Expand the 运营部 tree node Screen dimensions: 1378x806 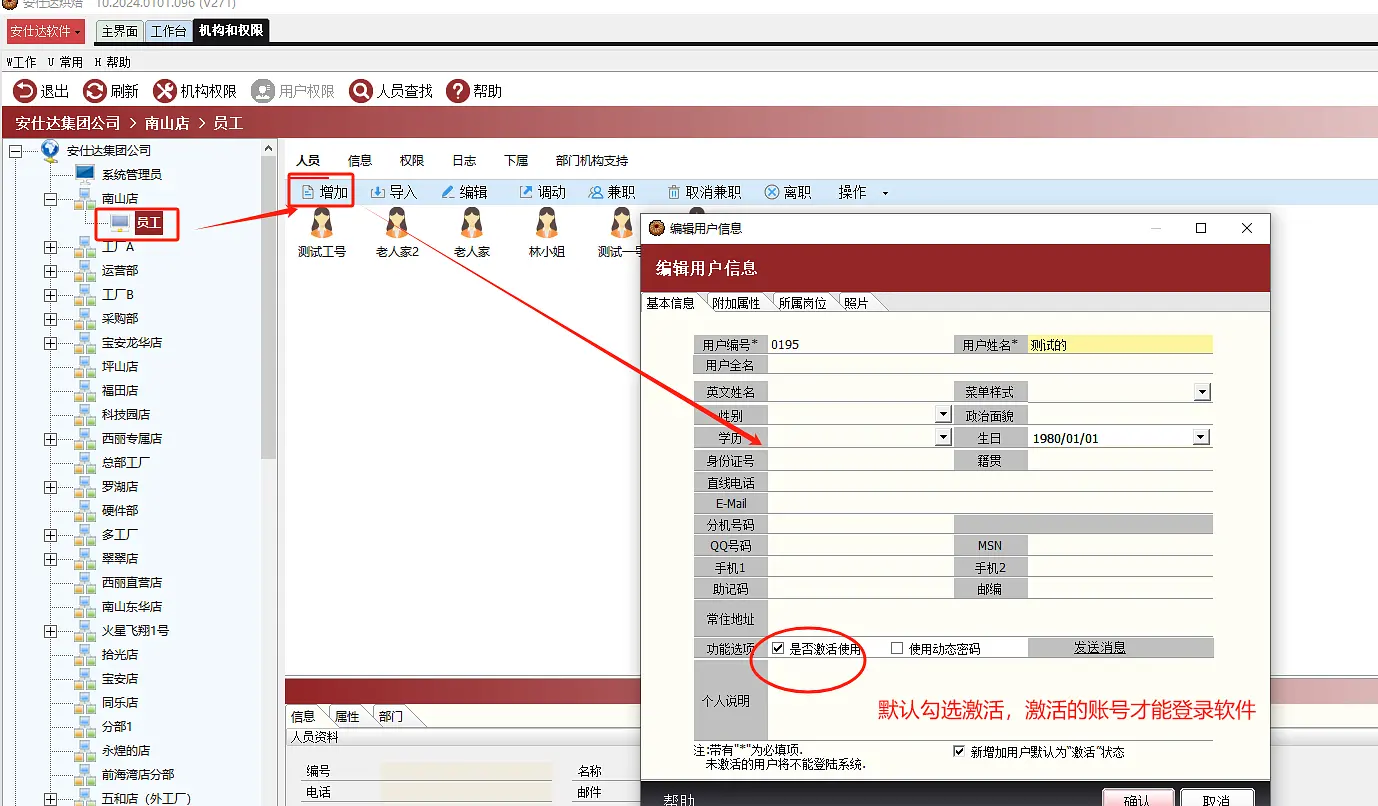point(51,271)
